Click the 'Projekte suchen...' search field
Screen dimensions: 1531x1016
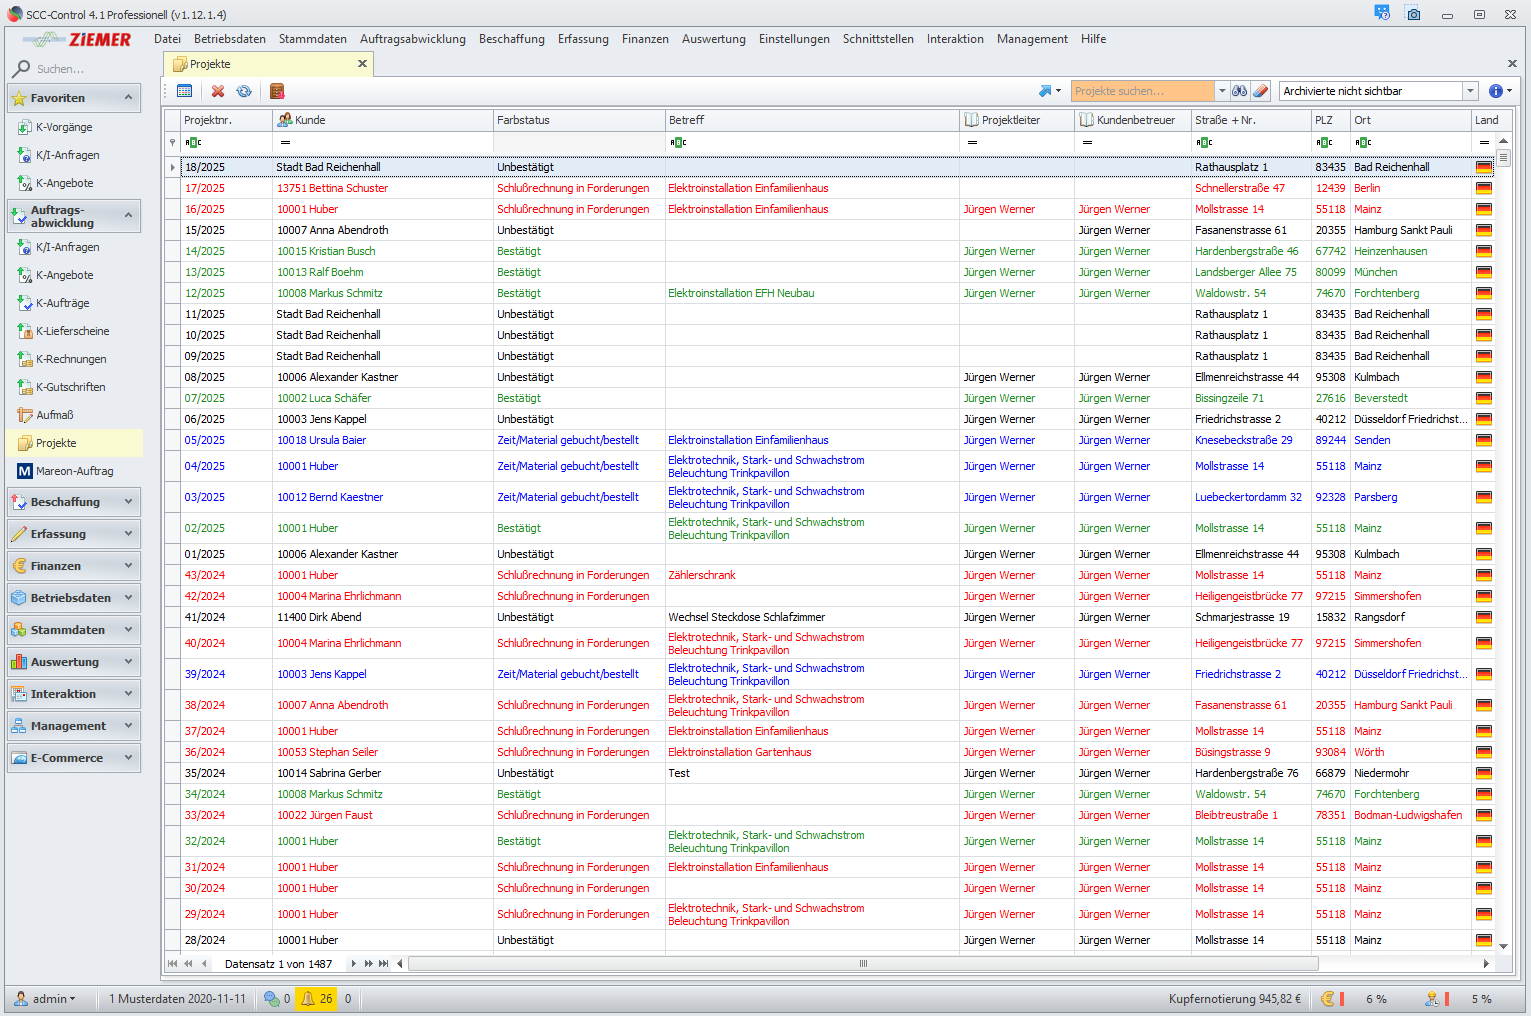(1141, 91)
